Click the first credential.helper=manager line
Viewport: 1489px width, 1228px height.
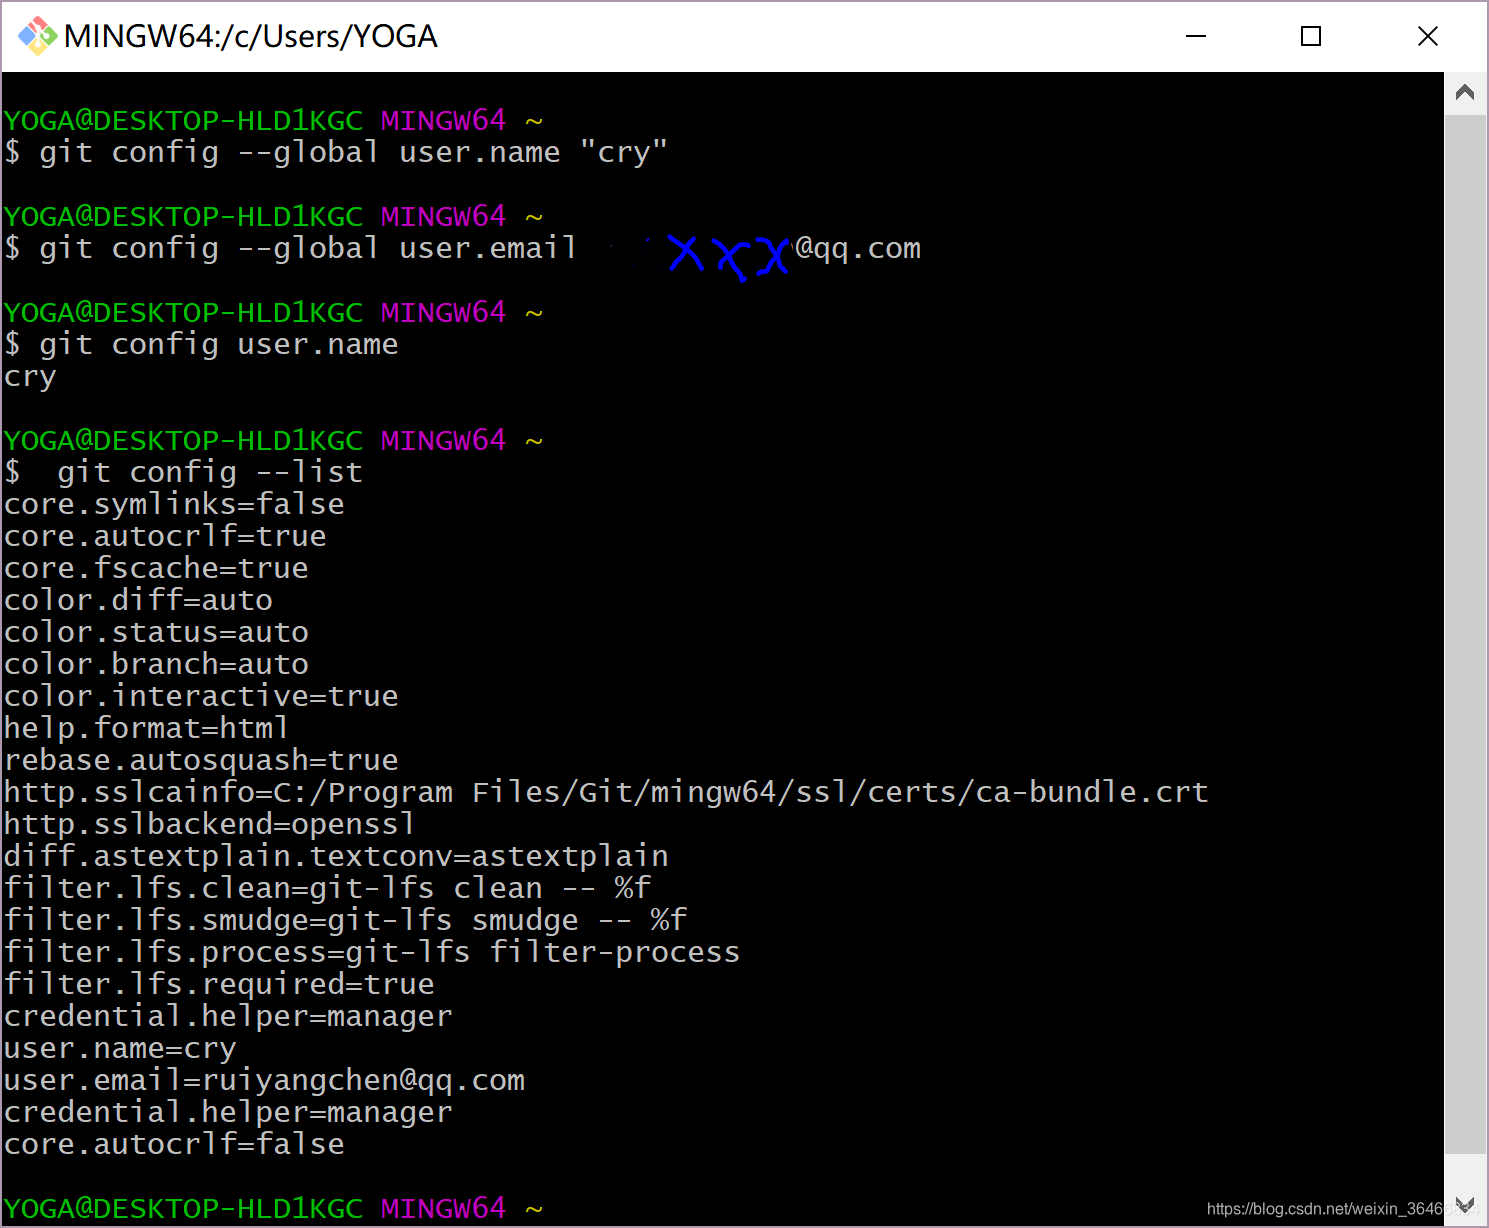tap(229, 1017)
